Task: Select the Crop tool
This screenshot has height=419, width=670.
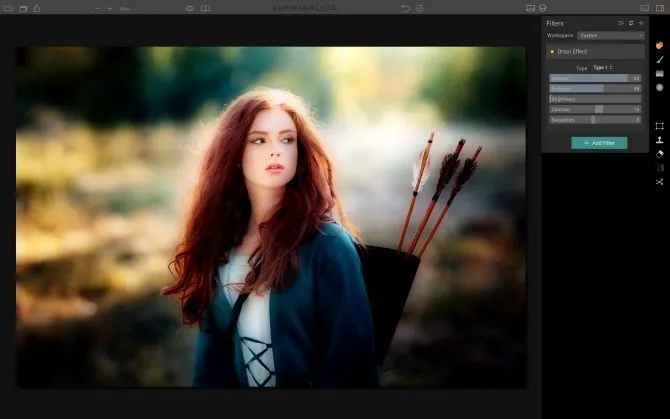Action: click(660, 126)
